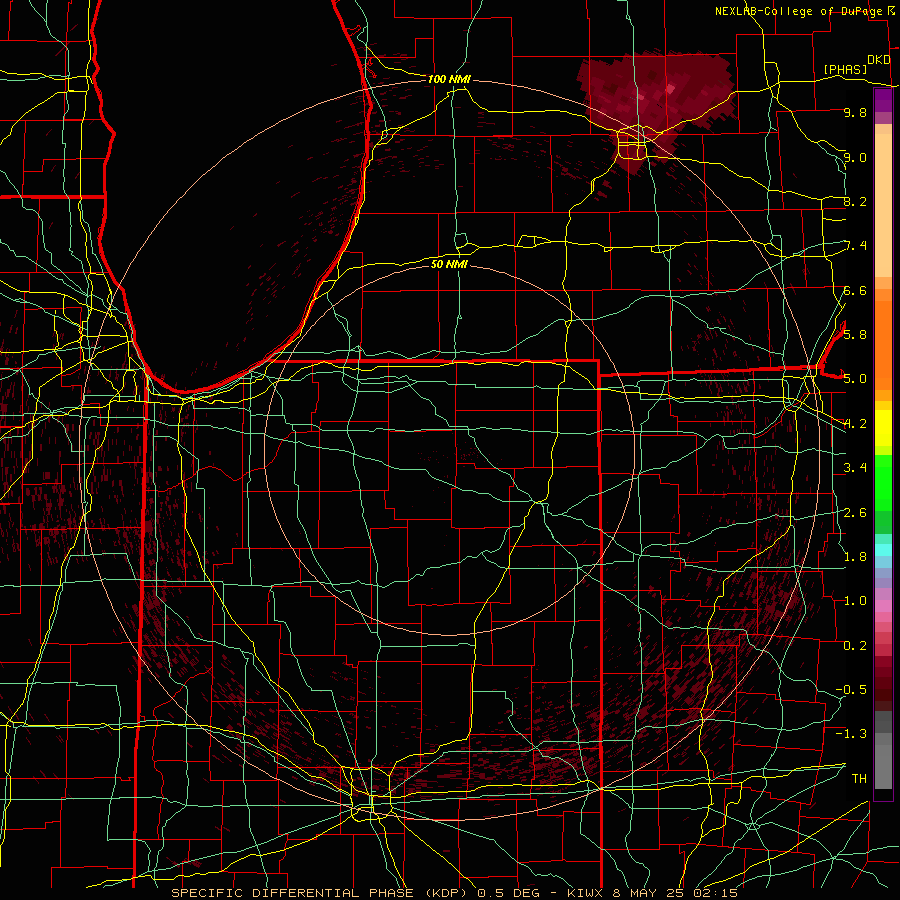Select the 2.6 scale value
The height and width of the screenshot is (900, 900).
point(855,512)
